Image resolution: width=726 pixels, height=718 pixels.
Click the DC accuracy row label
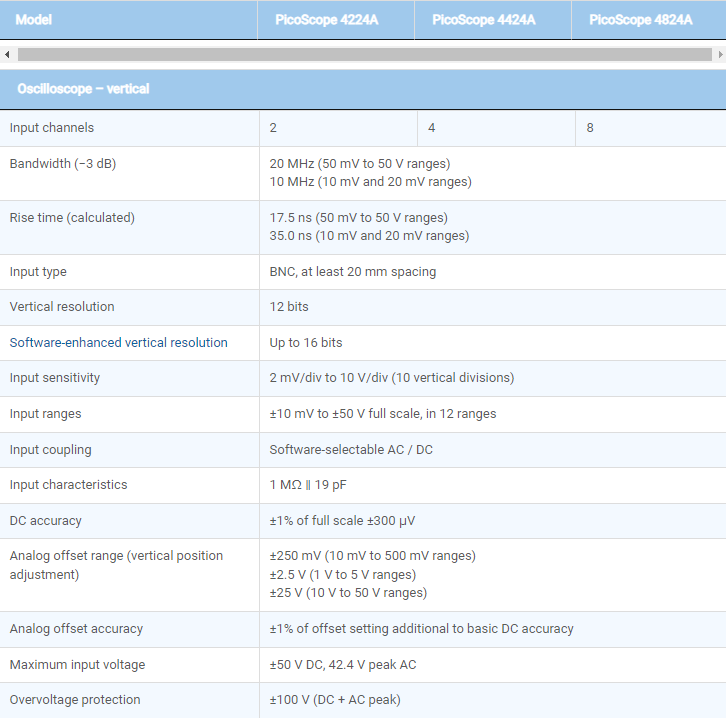pos(45,521)
